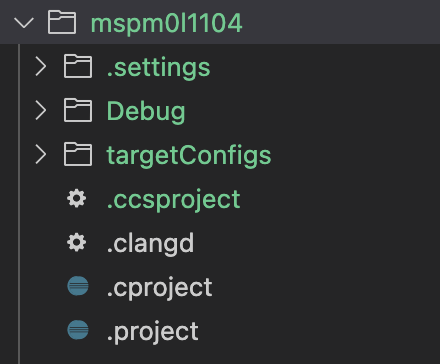Screen dimensions: 440x364
Task: Open the .clangd file
Action: click(150, 243)
